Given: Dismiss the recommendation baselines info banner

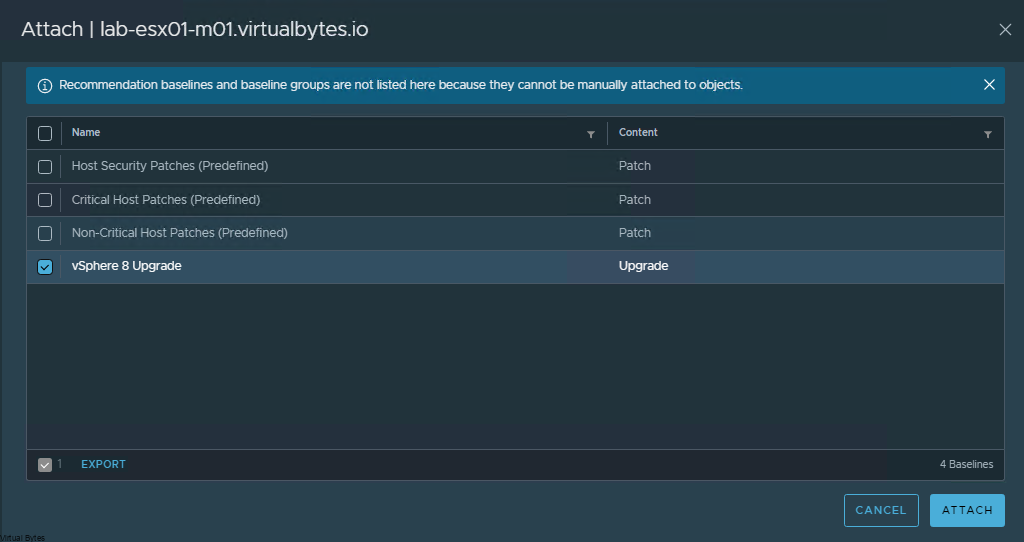Looking at the screenshot, I should [989, 85].
